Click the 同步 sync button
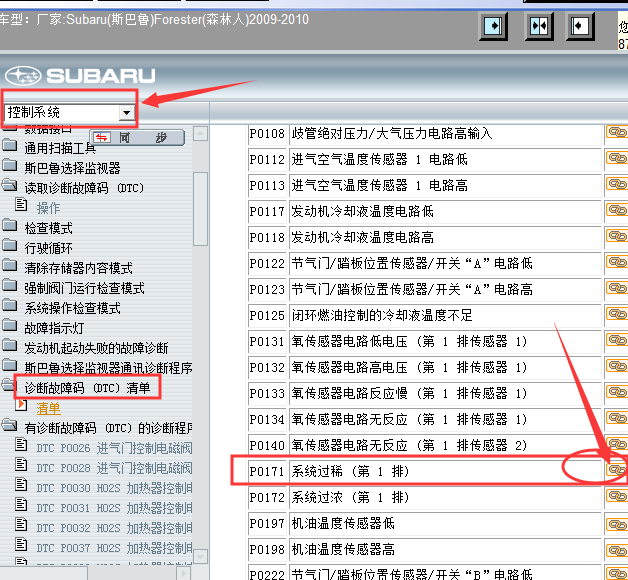This screenshot has width=628, height=580. coord(137,138)
